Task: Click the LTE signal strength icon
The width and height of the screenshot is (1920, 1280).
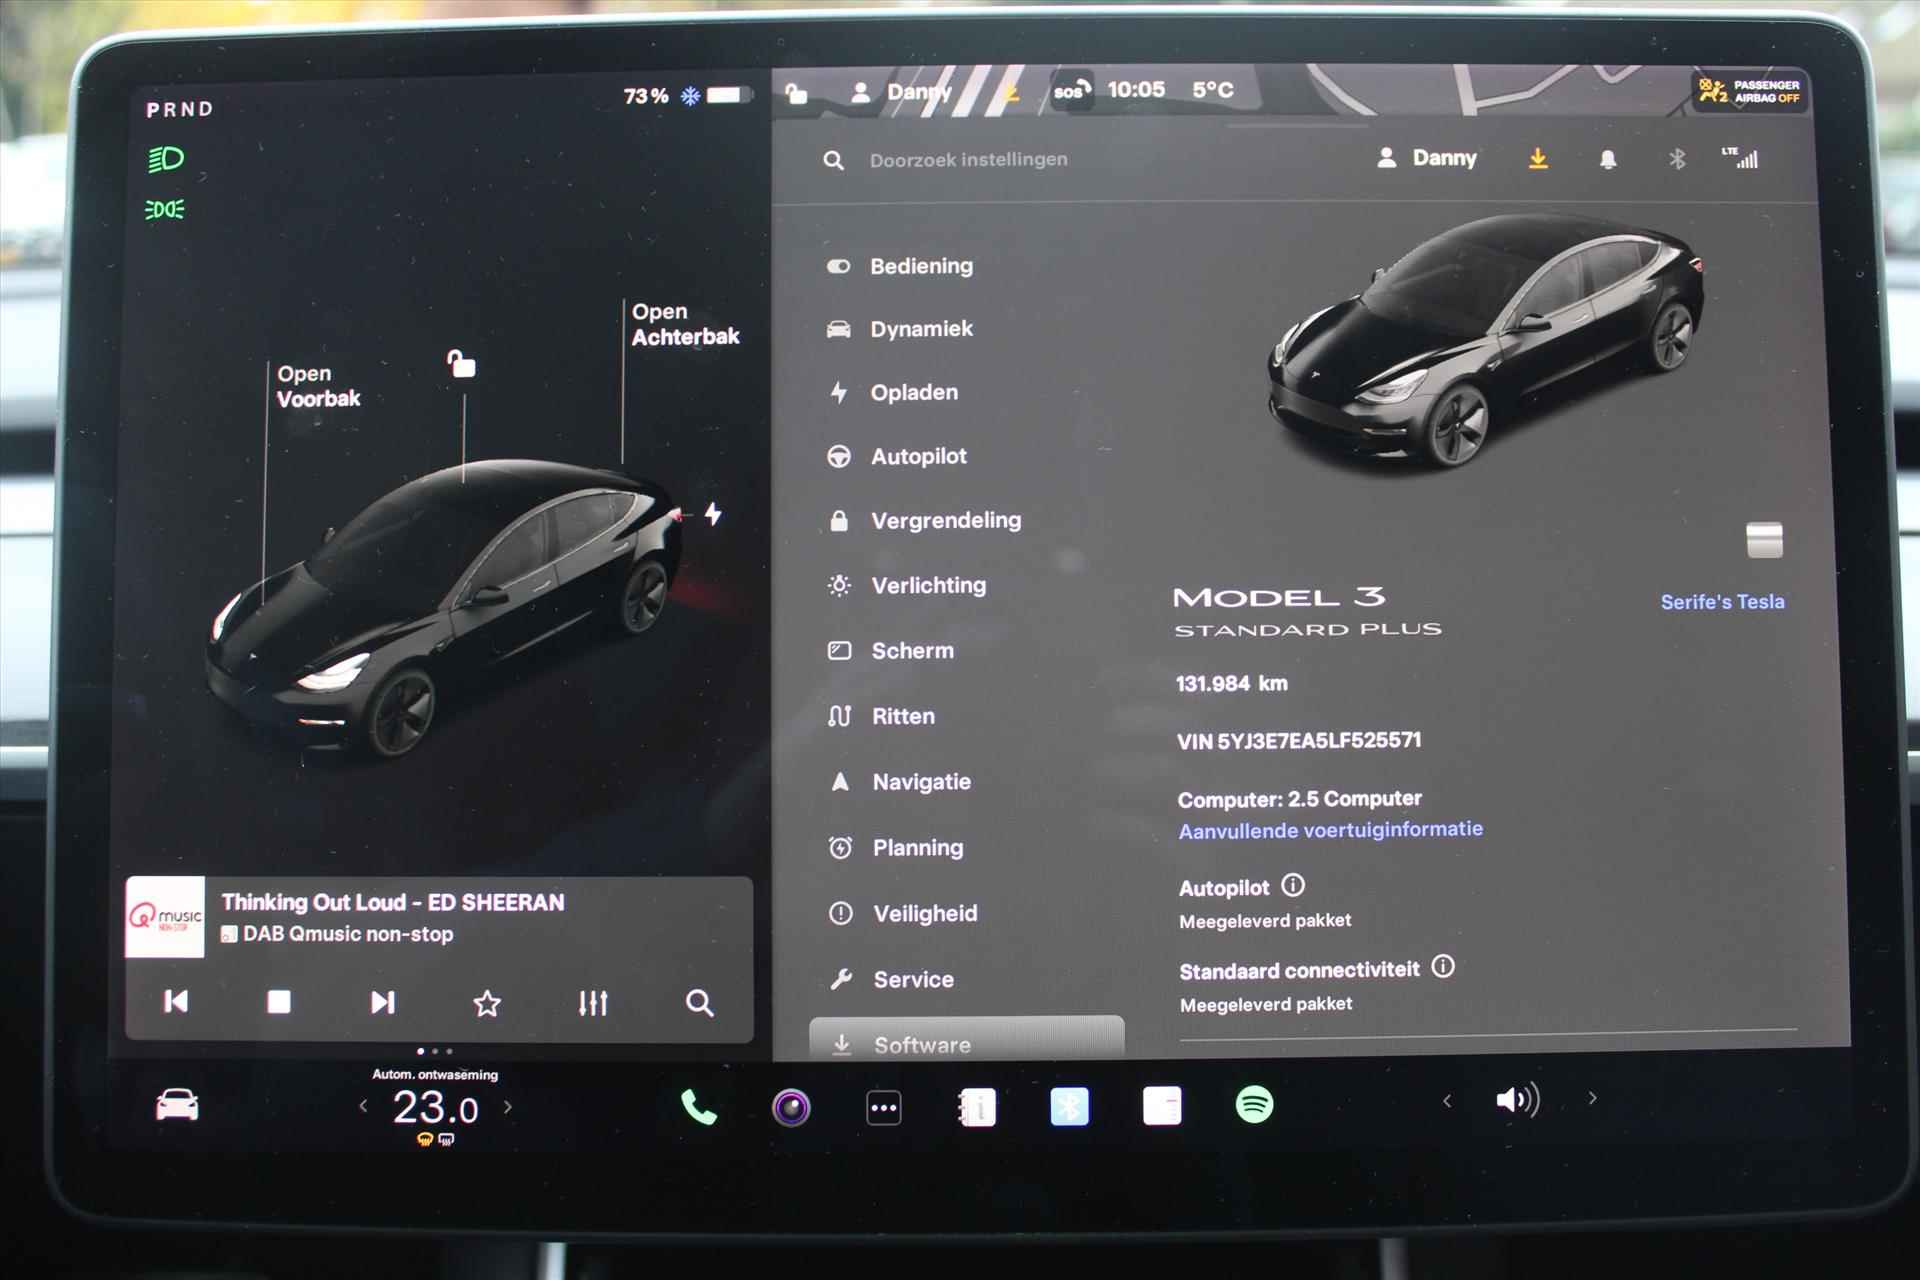Action: click(x=1740, y=158)
